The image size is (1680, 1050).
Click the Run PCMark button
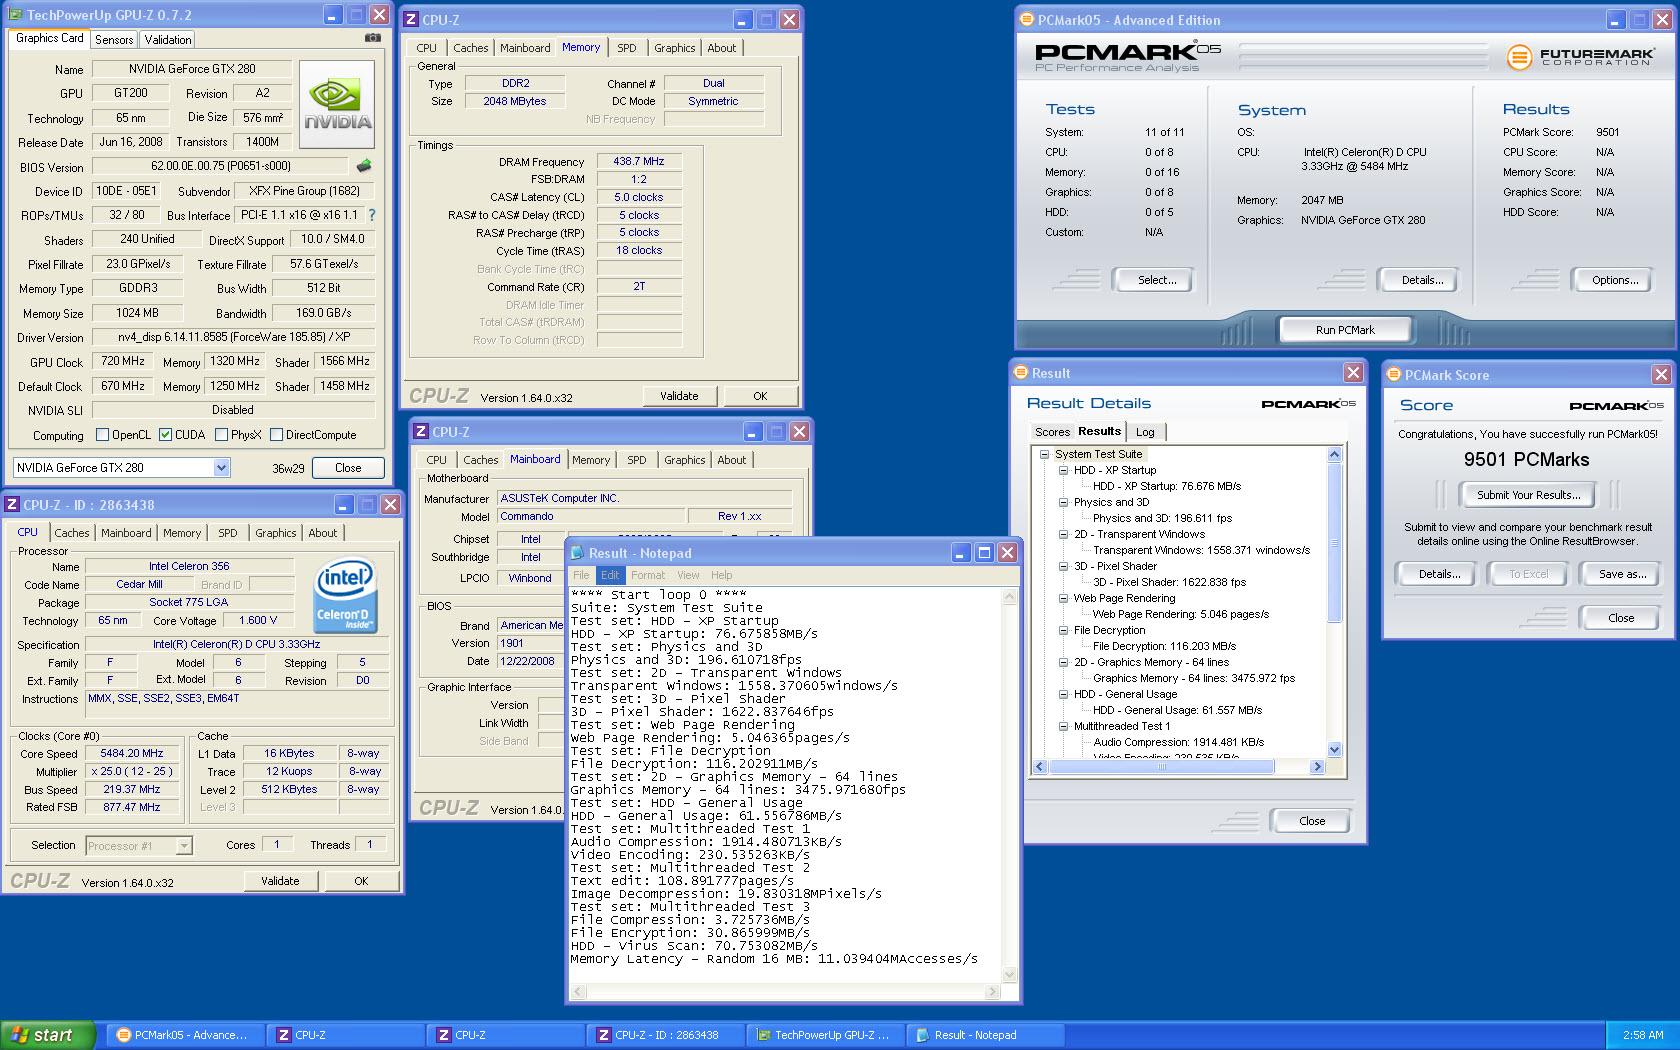coord(1345,330)
